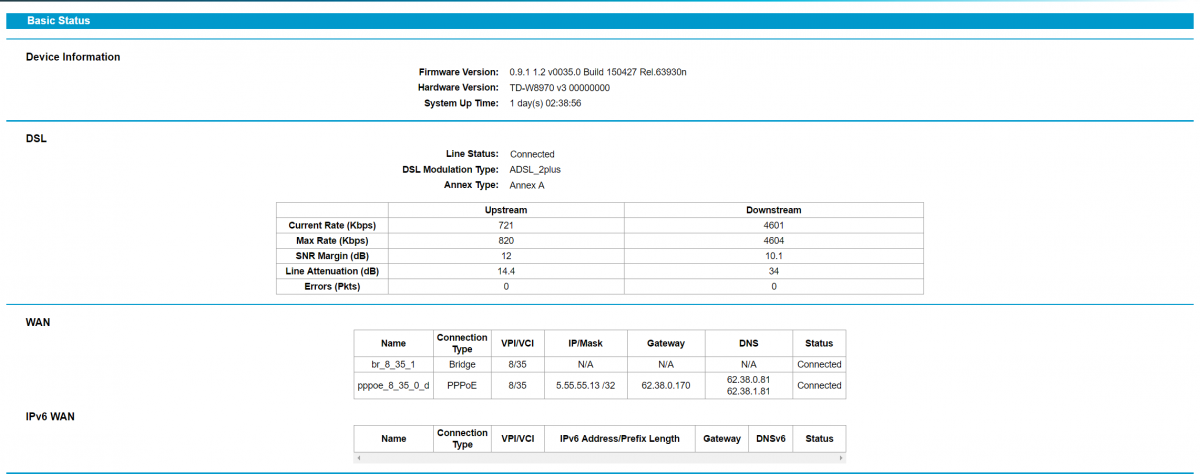The height and width of the screenshot is (474, 1200).
Task: Select the pppoe_8_35_0_d connection name
Action: pyautogui.click(x=394, y=385)
